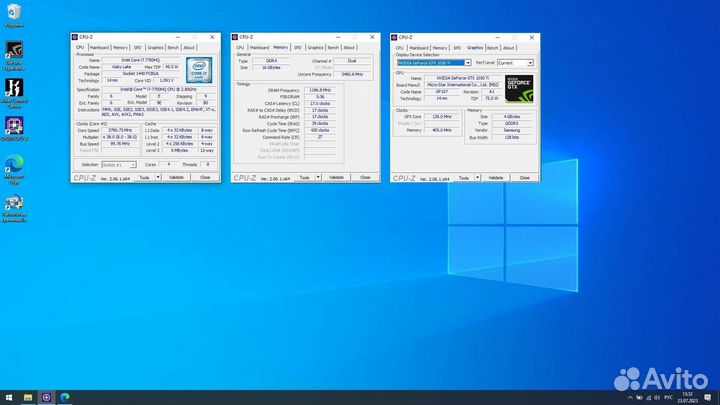Click the GFX Core clock value field
Image resolution: width=720 pixels, height=405 pixels.
442,117
